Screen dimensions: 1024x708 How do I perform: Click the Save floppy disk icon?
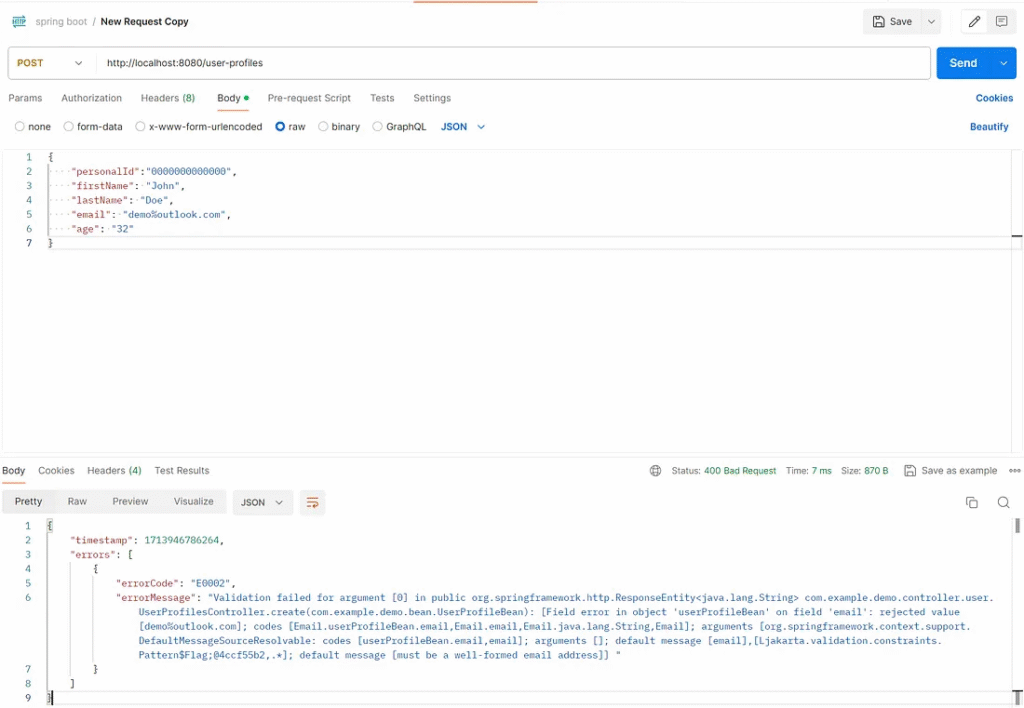pos(878,22)
